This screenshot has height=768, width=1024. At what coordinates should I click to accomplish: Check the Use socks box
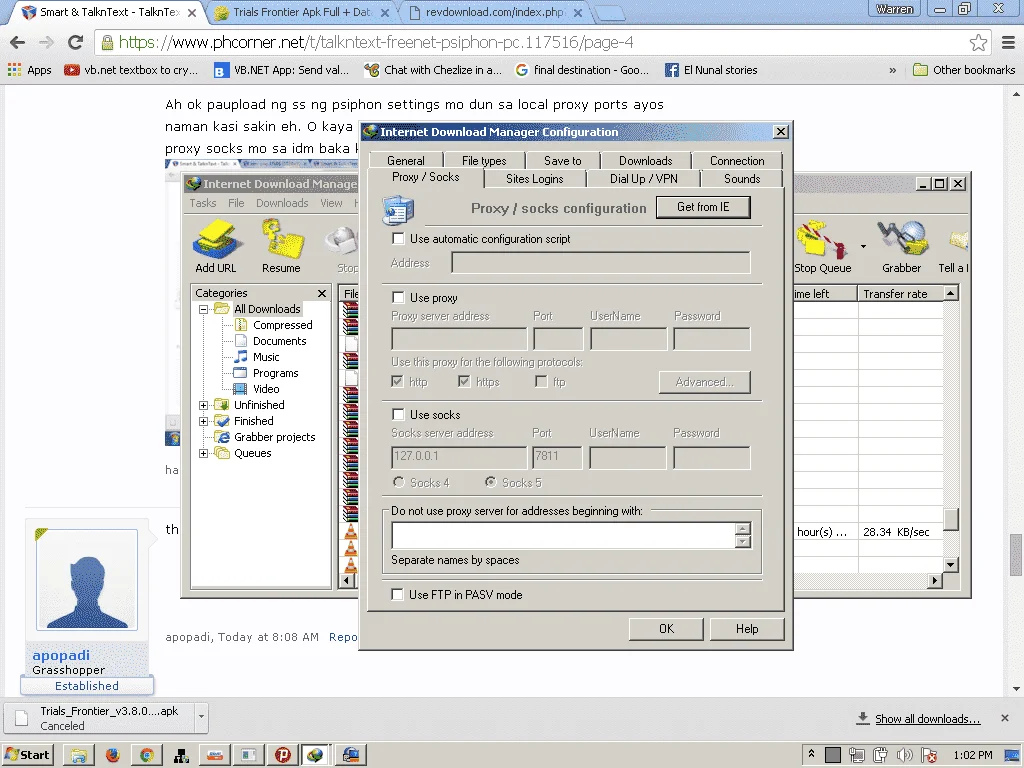[398, 414]
